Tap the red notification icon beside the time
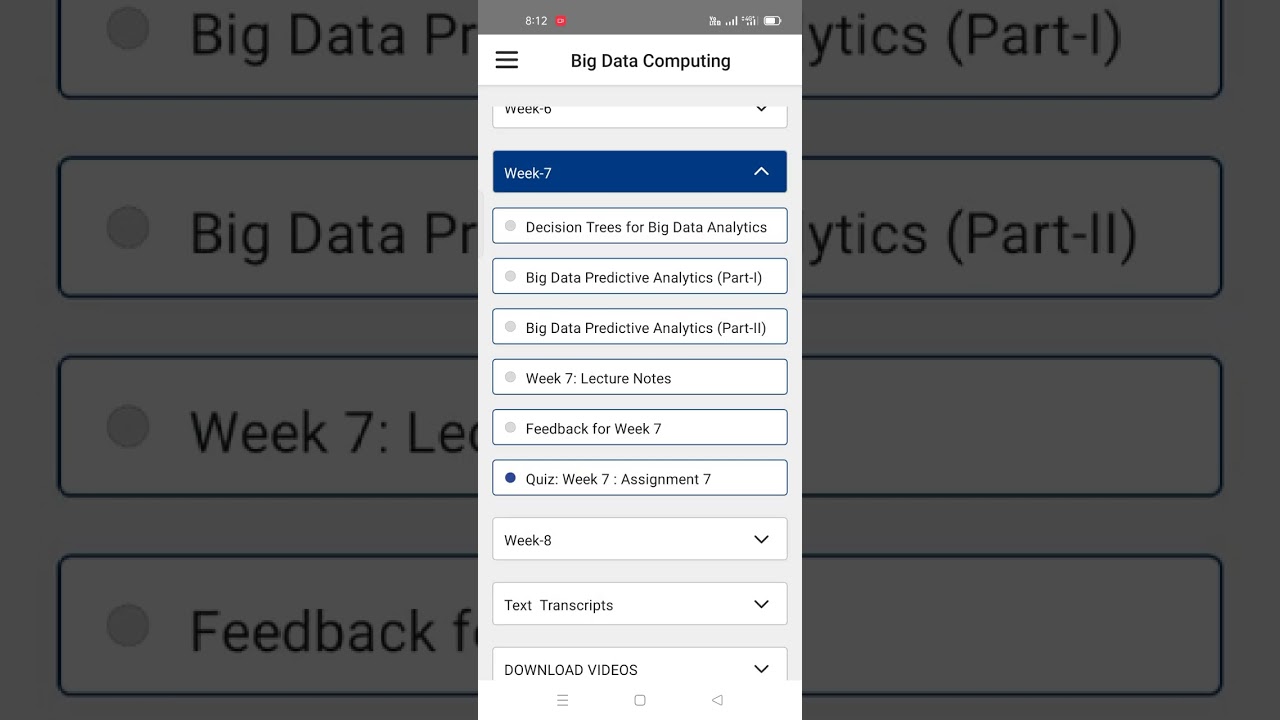Screen dimensions: 1280x720 coord(561,20)
